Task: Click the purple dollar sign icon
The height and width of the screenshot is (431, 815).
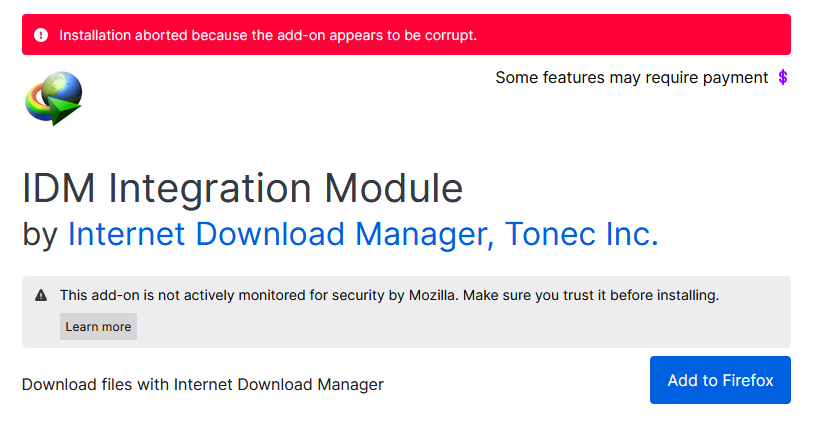Action: tap(783, 78)
